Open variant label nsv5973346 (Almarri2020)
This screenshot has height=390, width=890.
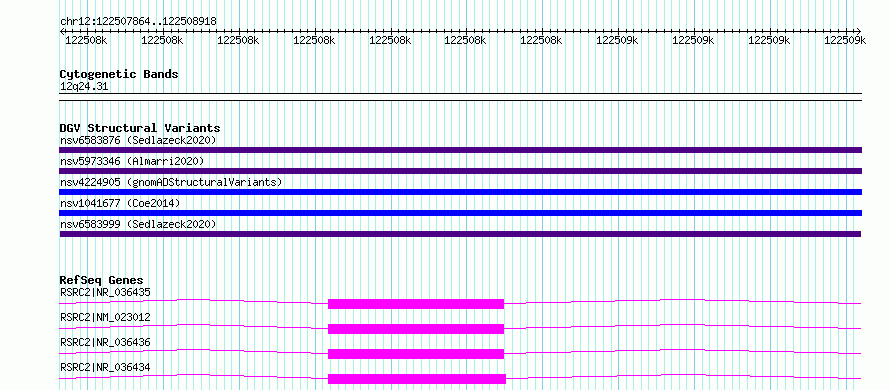[132, 161]
